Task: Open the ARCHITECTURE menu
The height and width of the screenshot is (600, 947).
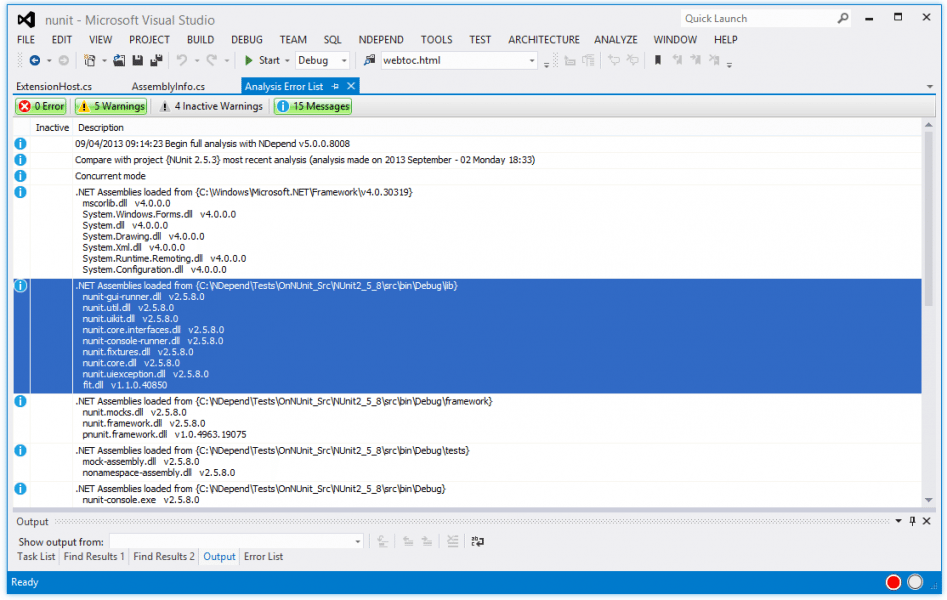Action: (x=544, y=40)
